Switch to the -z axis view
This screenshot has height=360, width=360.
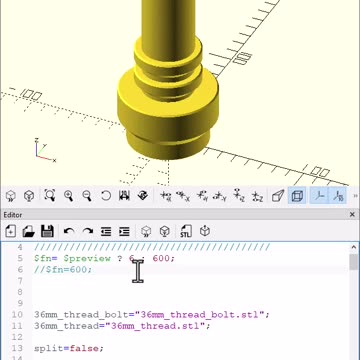coord(257,196)
